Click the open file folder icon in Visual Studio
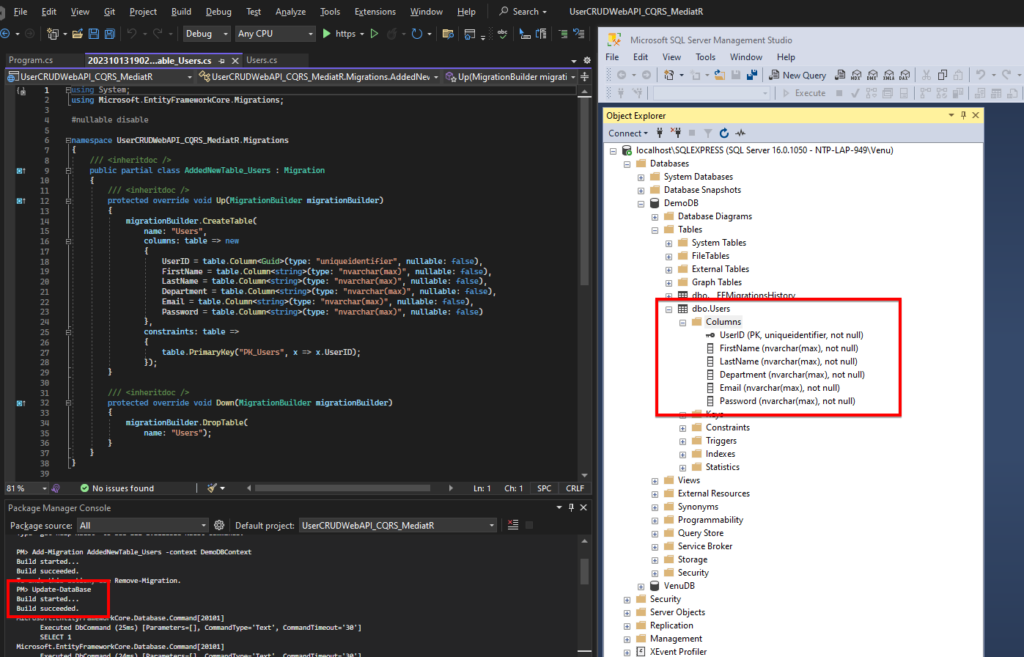The image size is (1024, 657). coord(77,33)
